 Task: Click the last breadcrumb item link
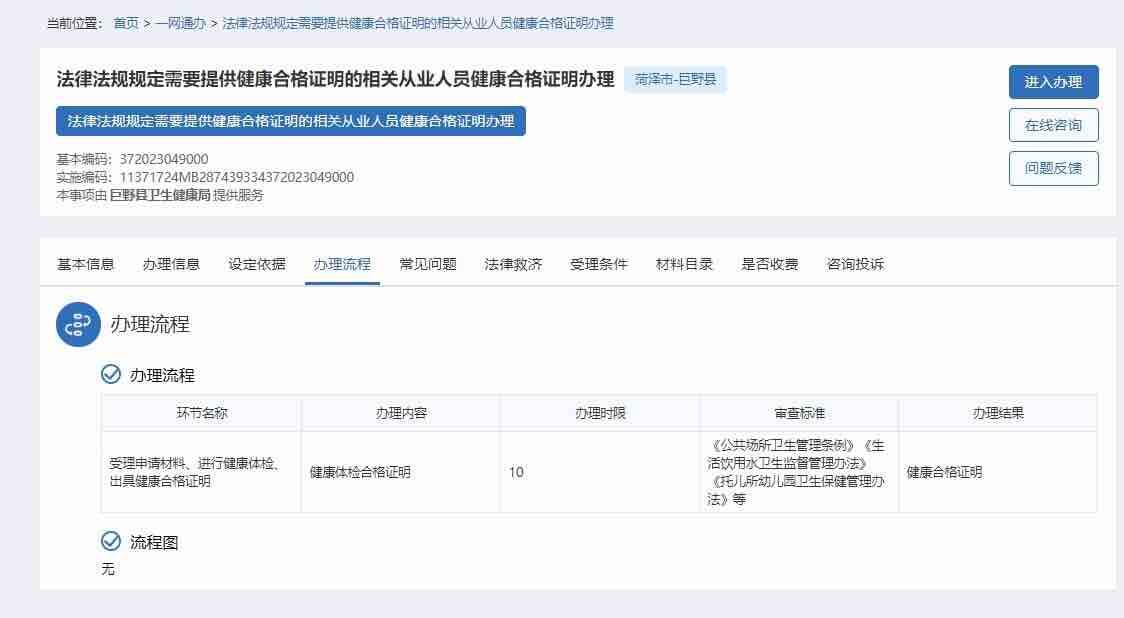click(418, 23)
